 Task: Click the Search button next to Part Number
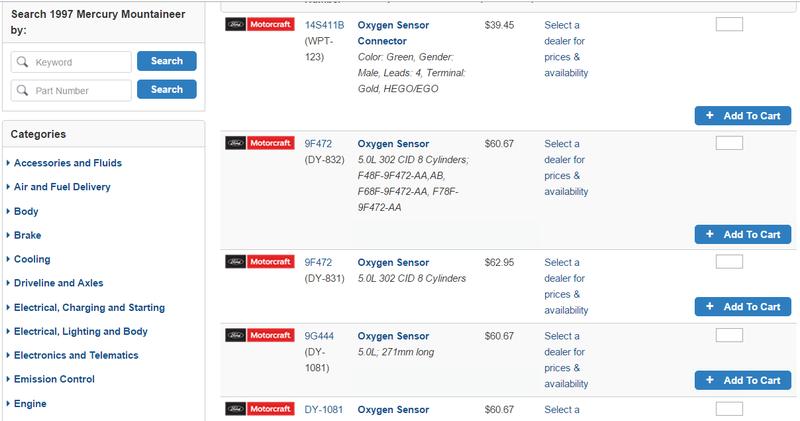(x=167, y=89)
